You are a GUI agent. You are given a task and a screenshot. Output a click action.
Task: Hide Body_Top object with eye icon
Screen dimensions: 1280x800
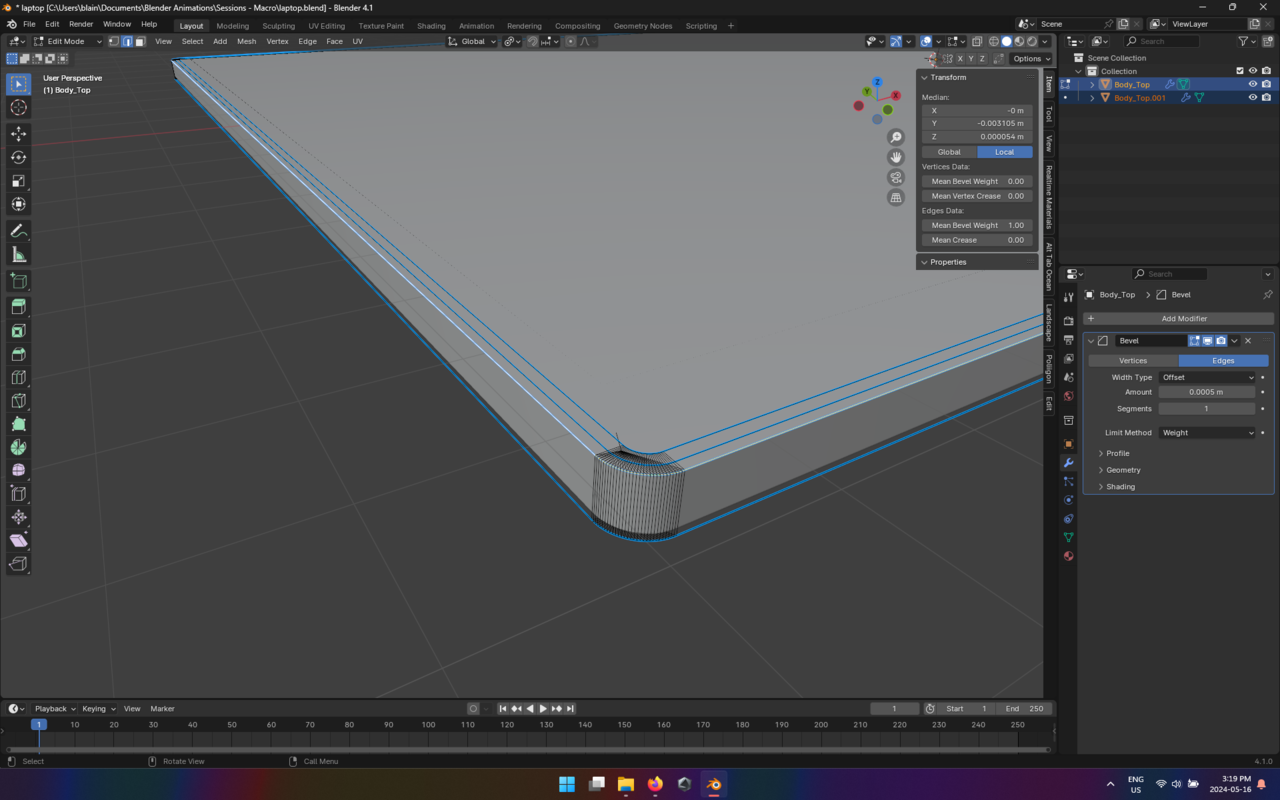(x=1252, y=85)
